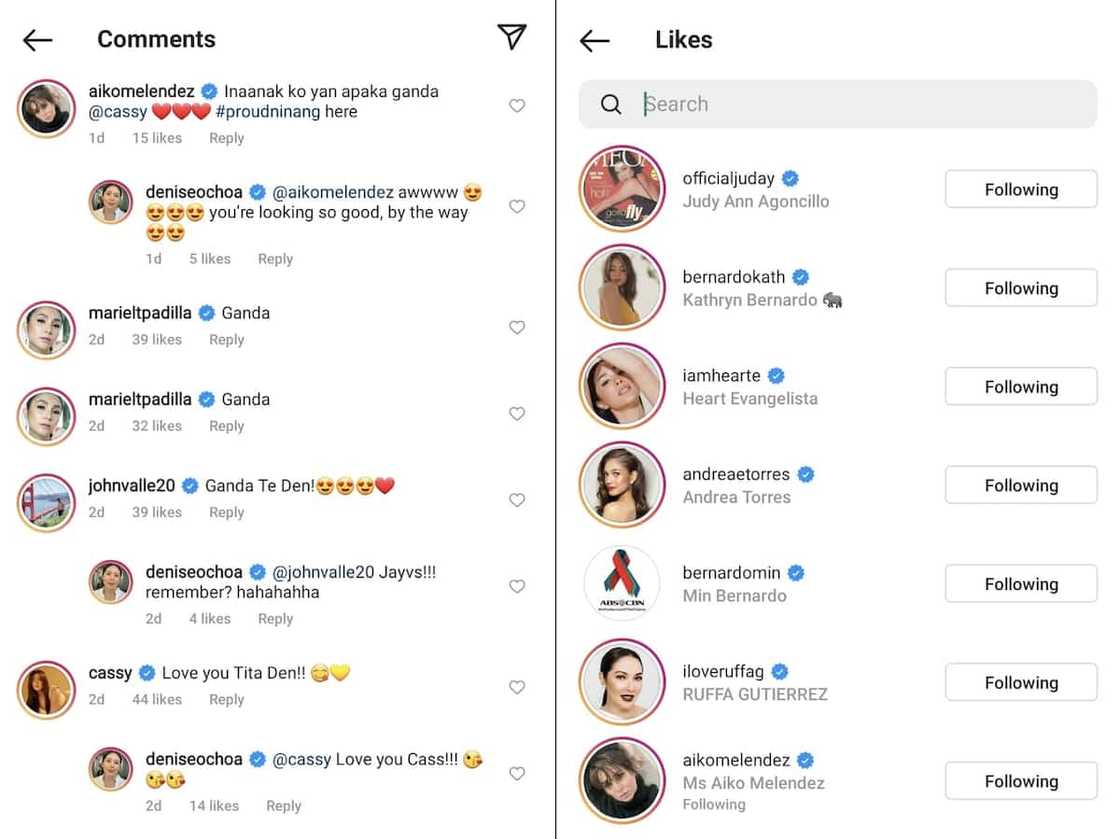This screenshot has height=839, width=1120.
Task: Like johnvalle20's 'Ganda Te Den' comment
Action: (517, 500)
